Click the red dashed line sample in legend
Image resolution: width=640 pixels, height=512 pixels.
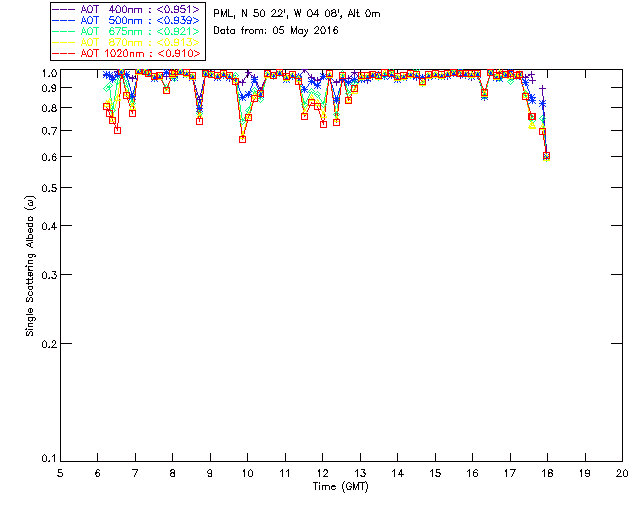click(x=63, y=53)
